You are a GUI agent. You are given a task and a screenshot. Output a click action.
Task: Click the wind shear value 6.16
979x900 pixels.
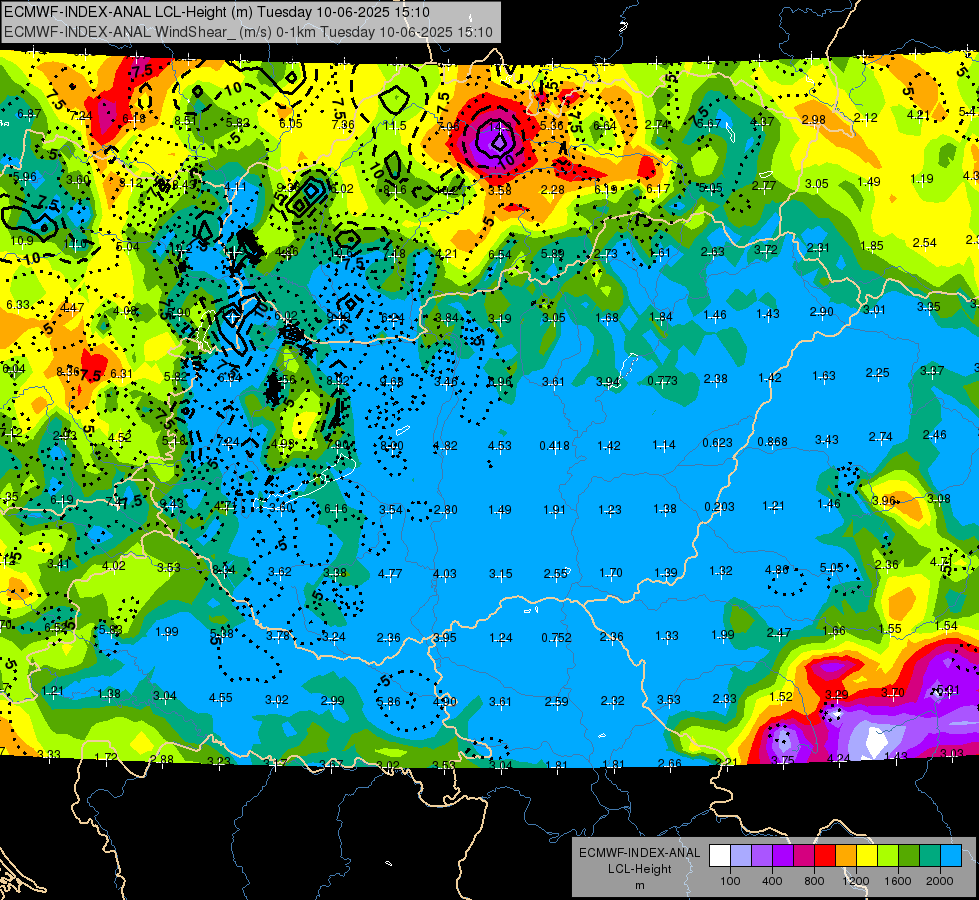coord(335,509)
